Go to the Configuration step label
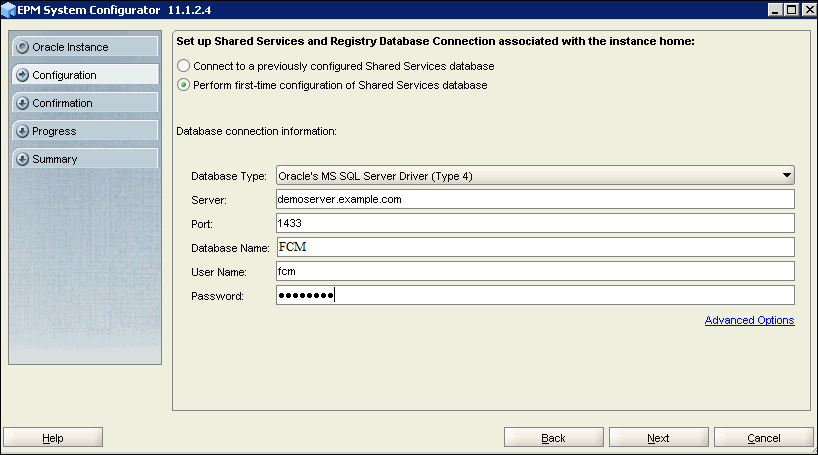This screenshot has width=818, height=455. click(64, 75)
